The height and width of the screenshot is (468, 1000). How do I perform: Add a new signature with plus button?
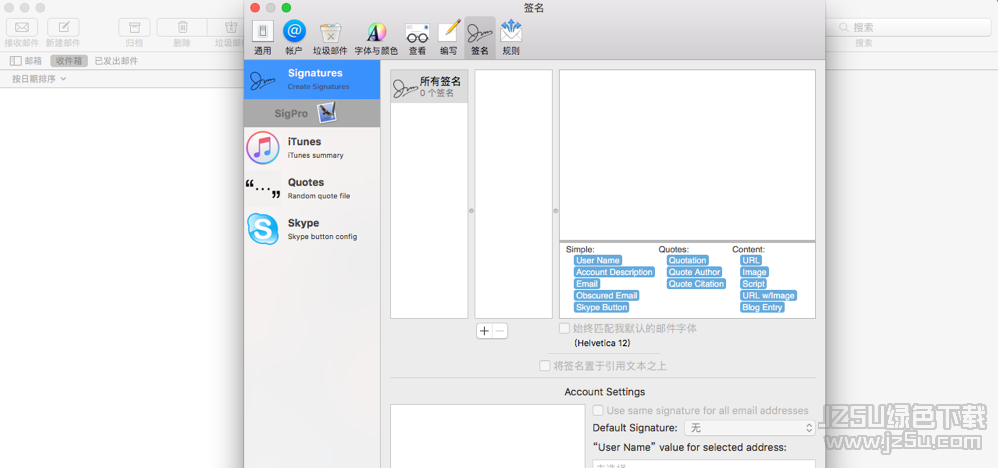pos(485,331)
